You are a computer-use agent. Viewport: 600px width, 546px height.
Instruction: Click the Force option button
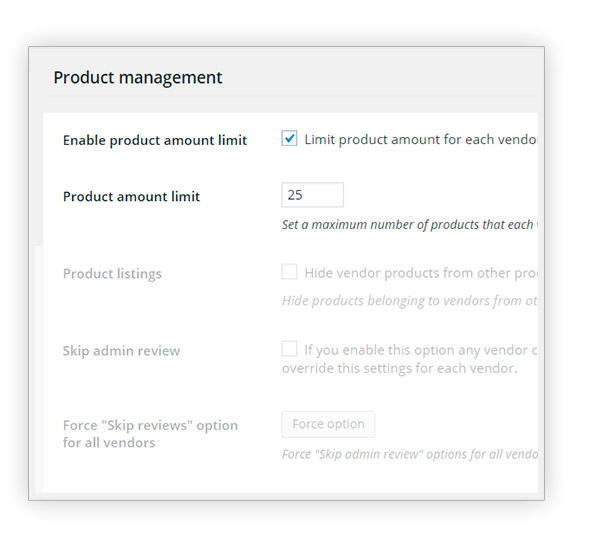[x=328, y=424]
